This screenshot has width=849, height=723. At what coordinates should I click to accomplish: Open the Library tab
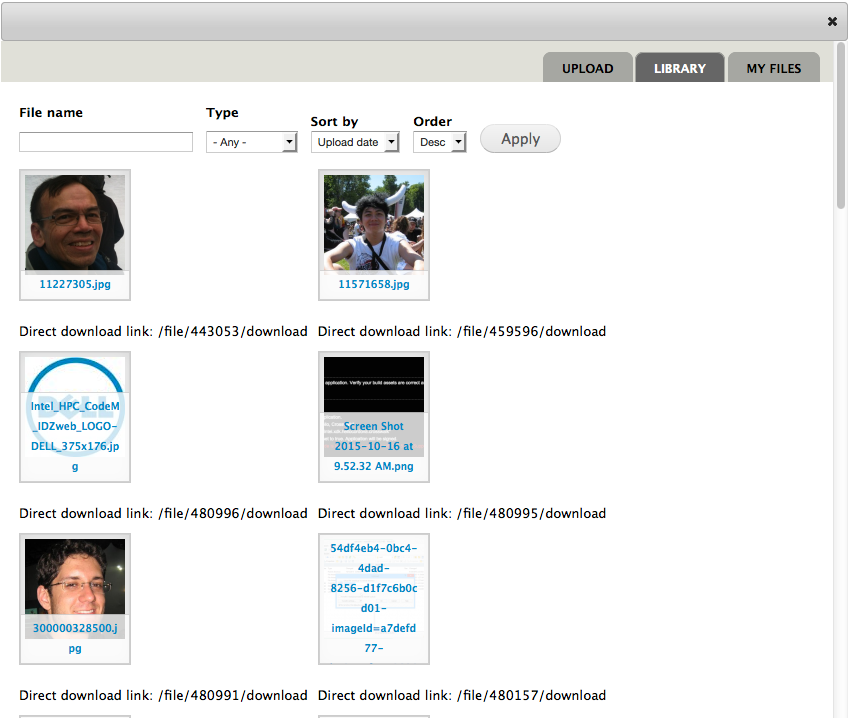(680, 68)
